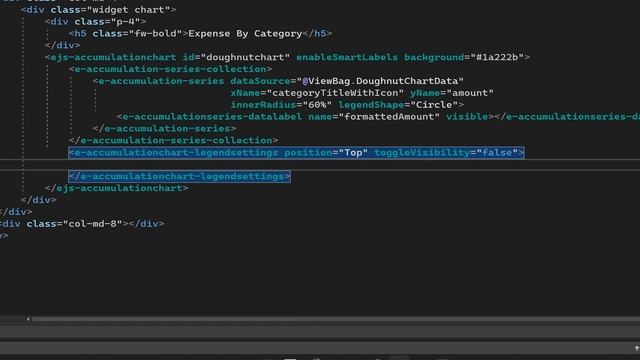This screenshot has width=640, height=360.
Task: Click the opening ejs-accumulationchart tag name
Action: pyautogui.click(x=113, y=57)
